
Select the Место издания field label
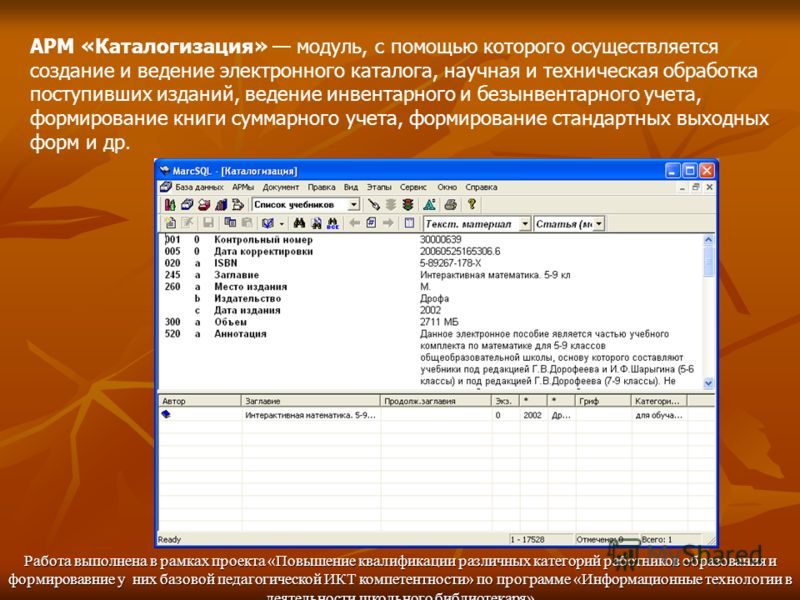tap(251, 287)
